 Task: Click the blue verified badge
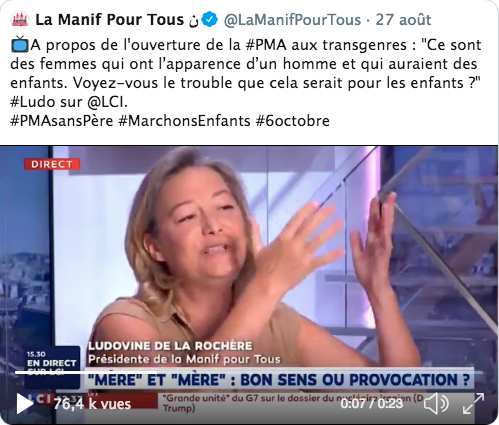pyautogui.click(x=210, y=20)
